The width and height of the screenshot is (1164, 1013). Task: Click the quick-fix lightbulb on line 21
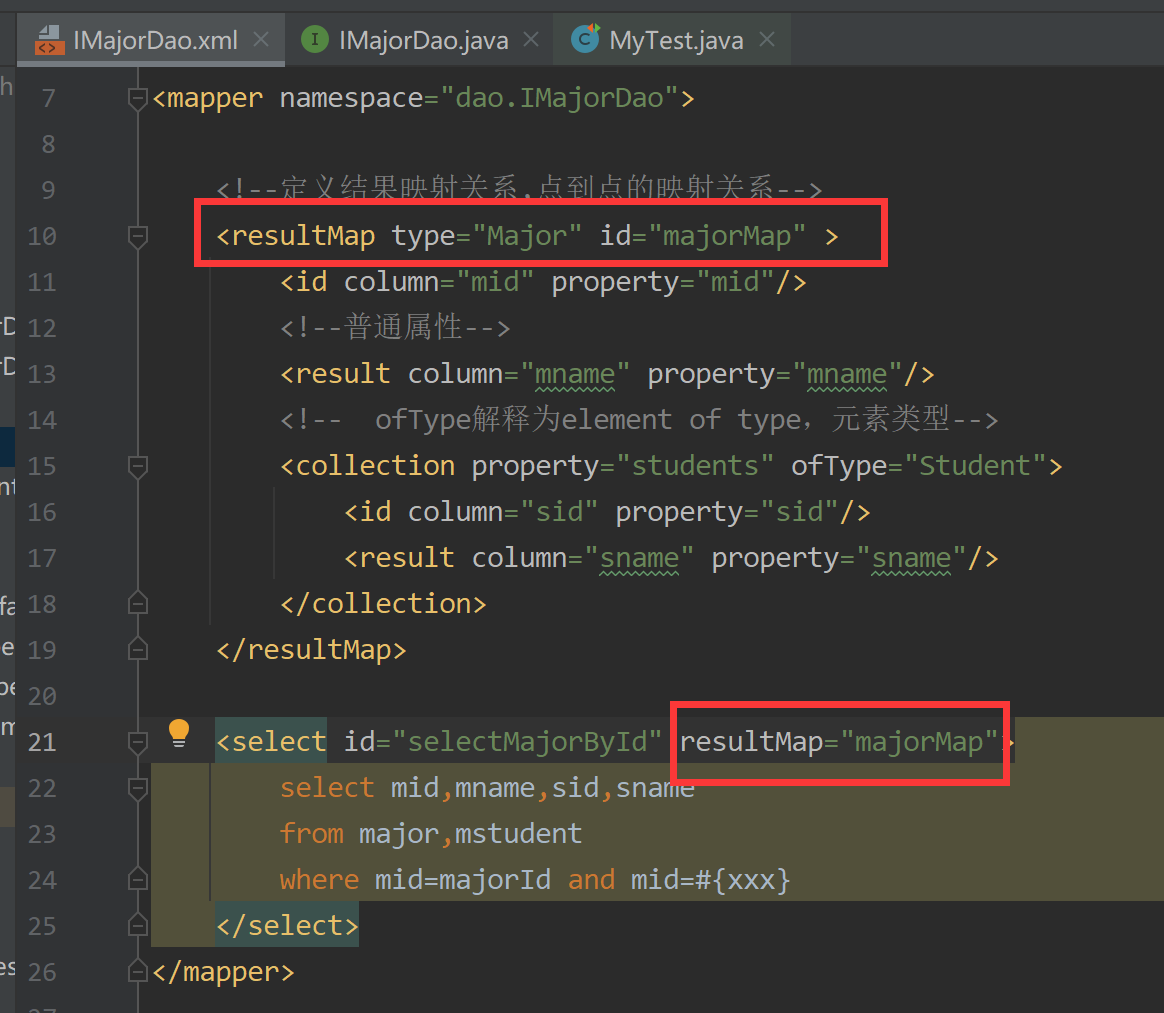click(x=178, y=732)
